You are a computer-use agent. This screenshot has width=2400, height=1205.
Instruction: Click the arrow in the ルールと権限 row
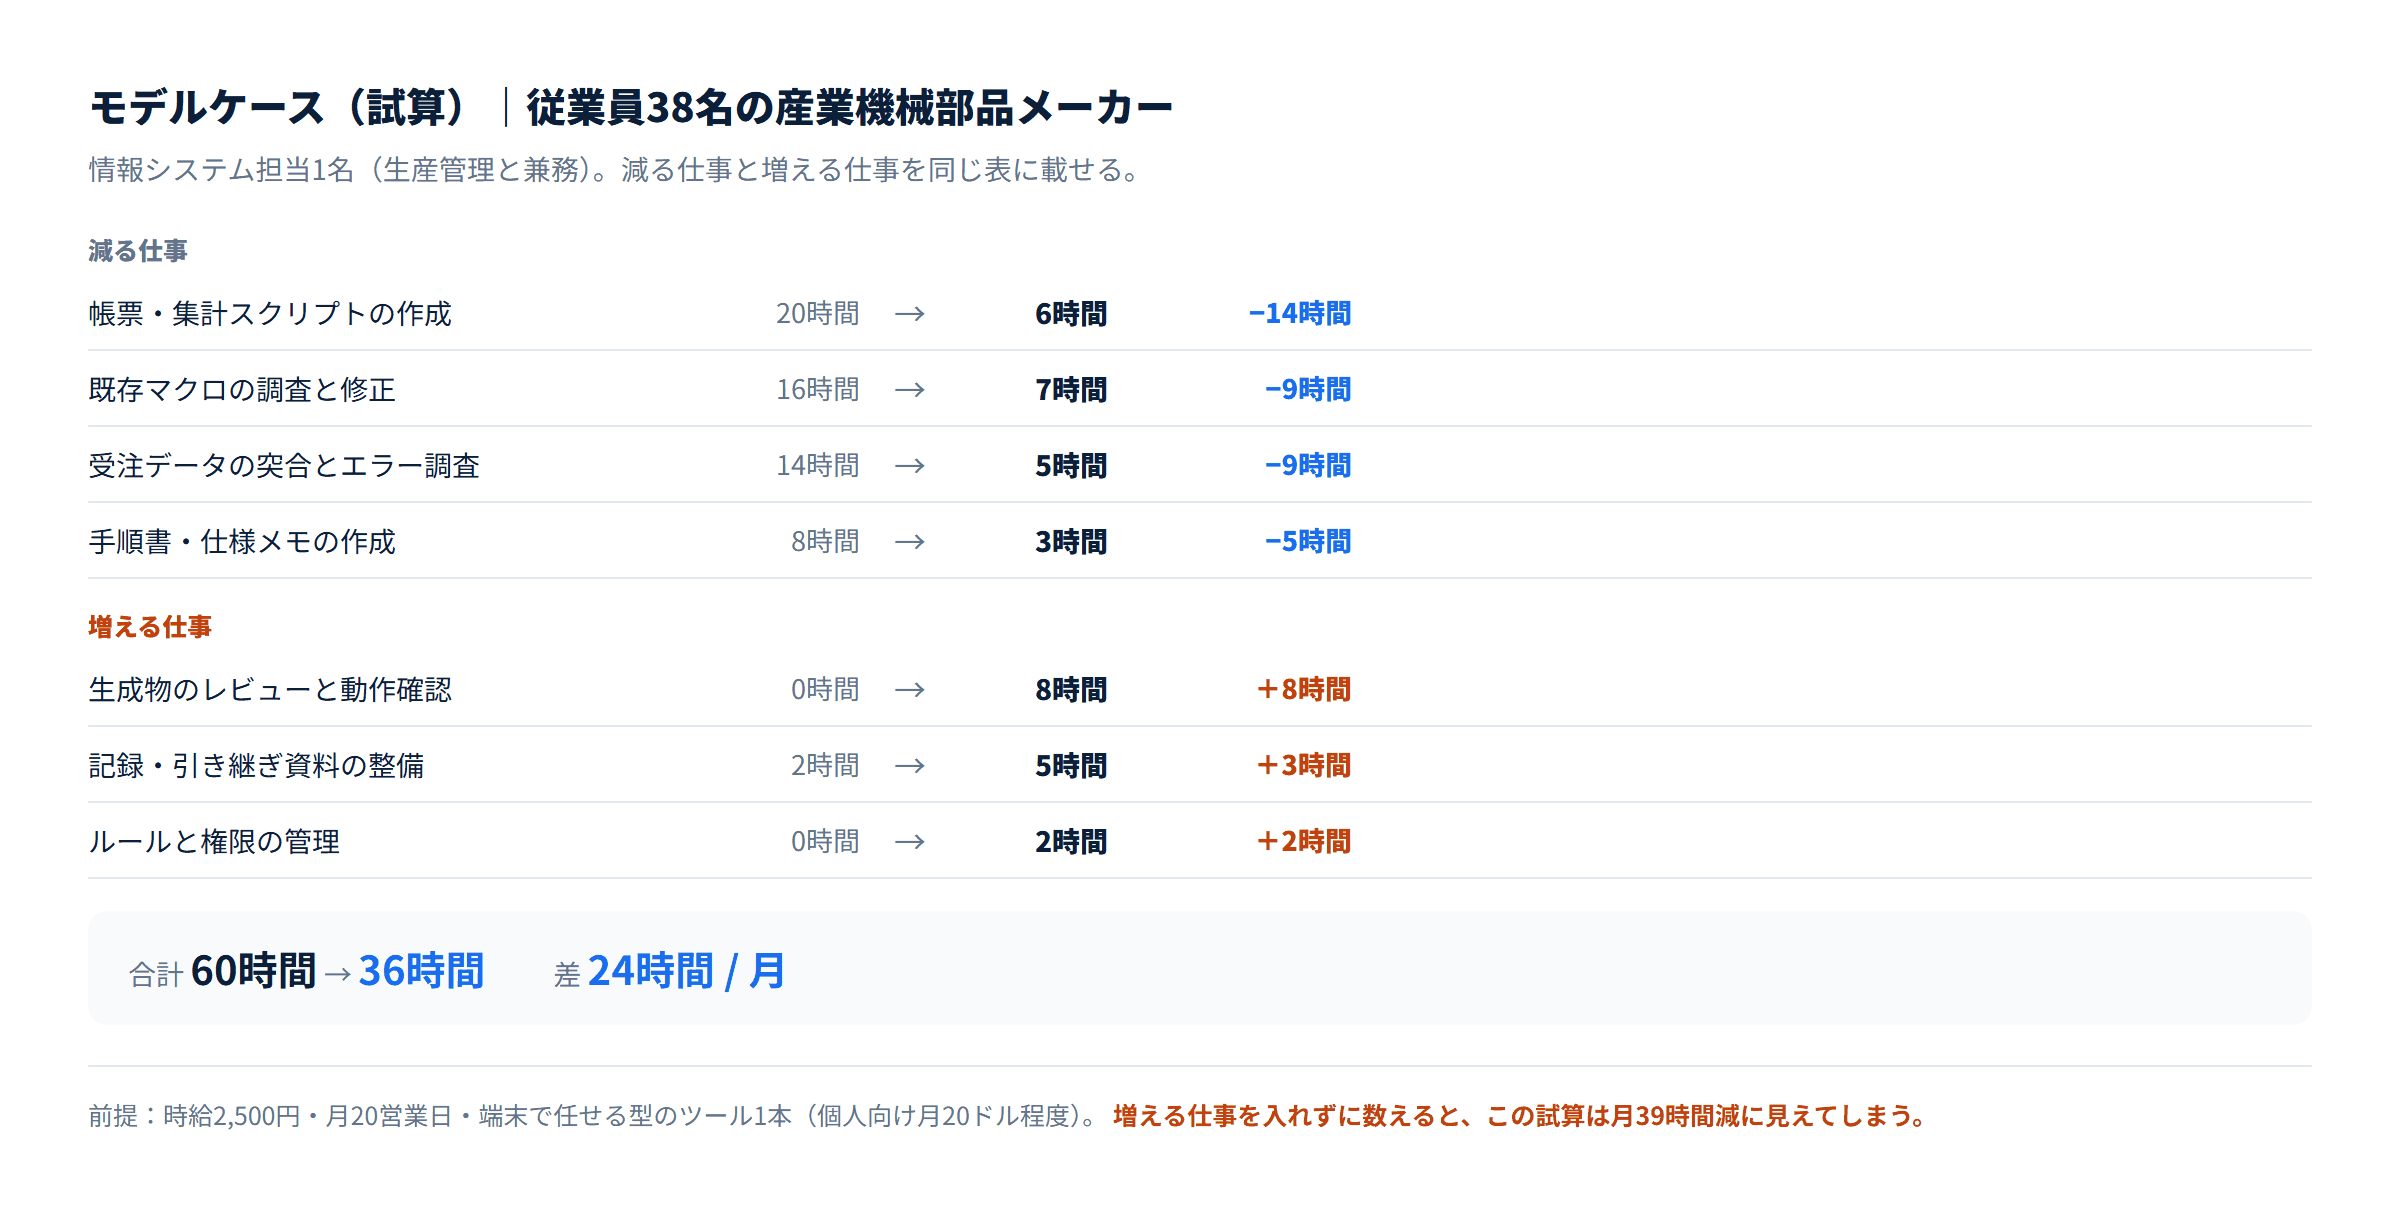coord(910,842)
